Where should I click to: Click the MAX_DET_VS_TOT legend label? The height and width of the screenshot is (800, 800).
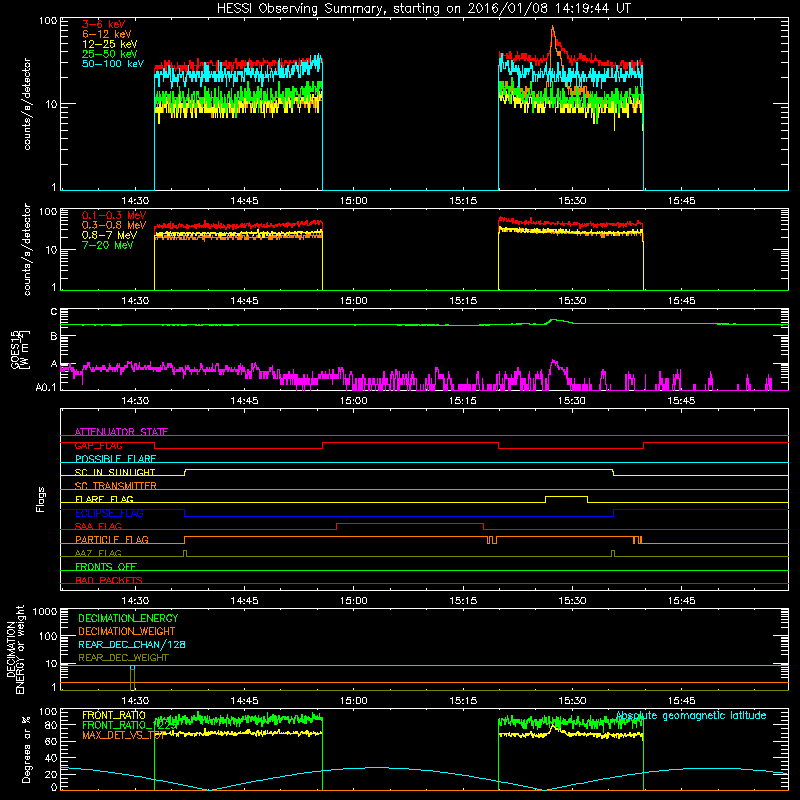coord(123,735)
